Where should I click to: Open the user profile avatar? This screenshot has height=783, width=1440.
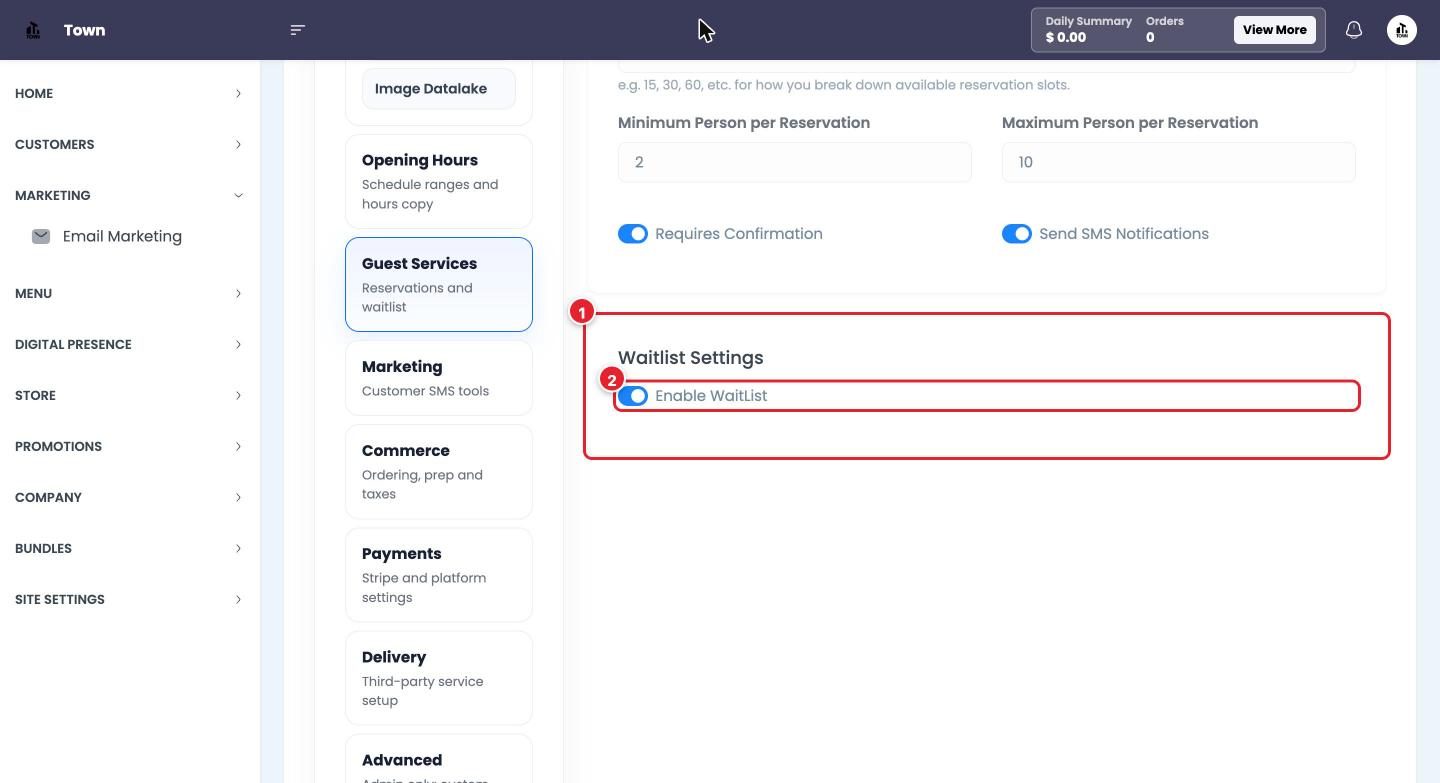(1402, 30)
